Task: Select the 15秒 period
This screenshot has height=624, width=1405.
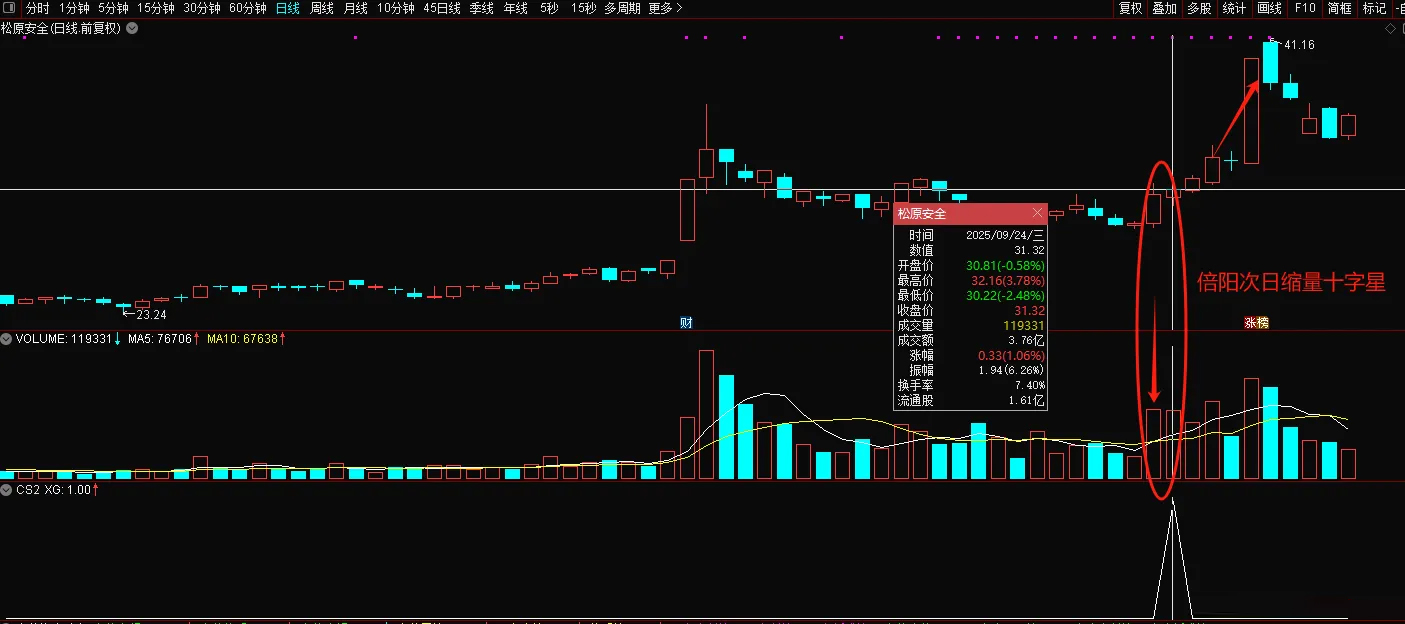Action: tap(584, 8)
